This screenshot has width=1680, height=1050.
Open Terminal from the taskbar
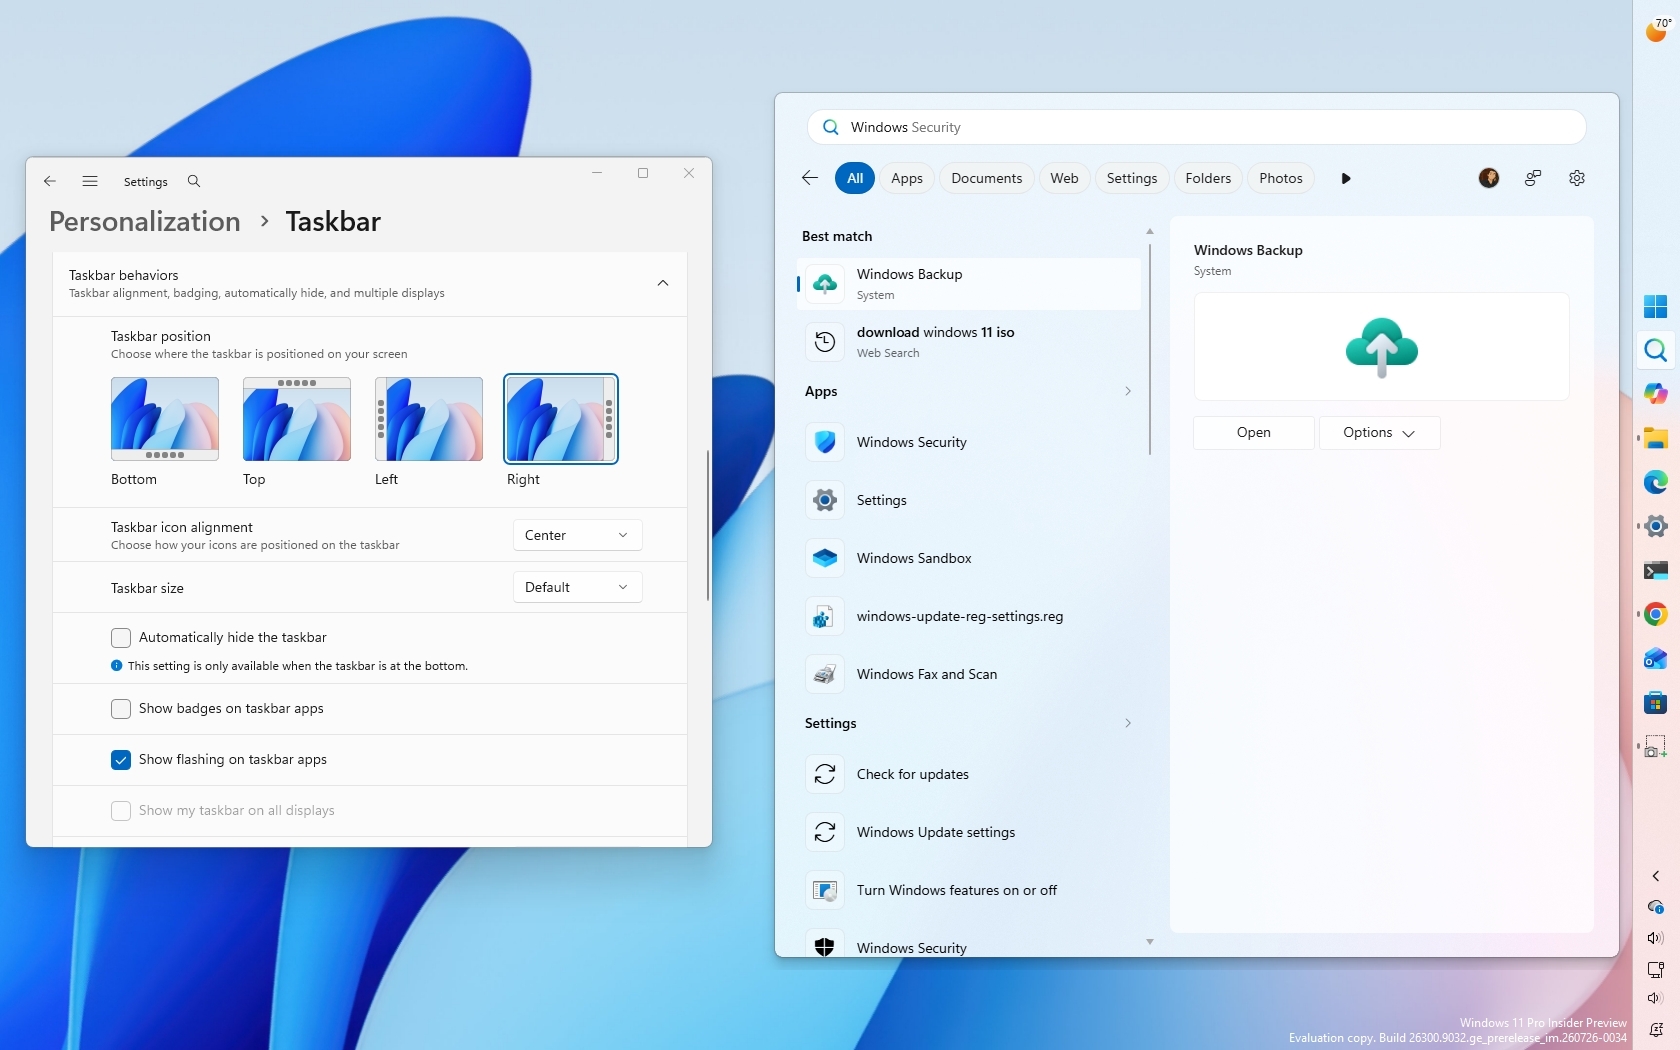click(1656, 570)
